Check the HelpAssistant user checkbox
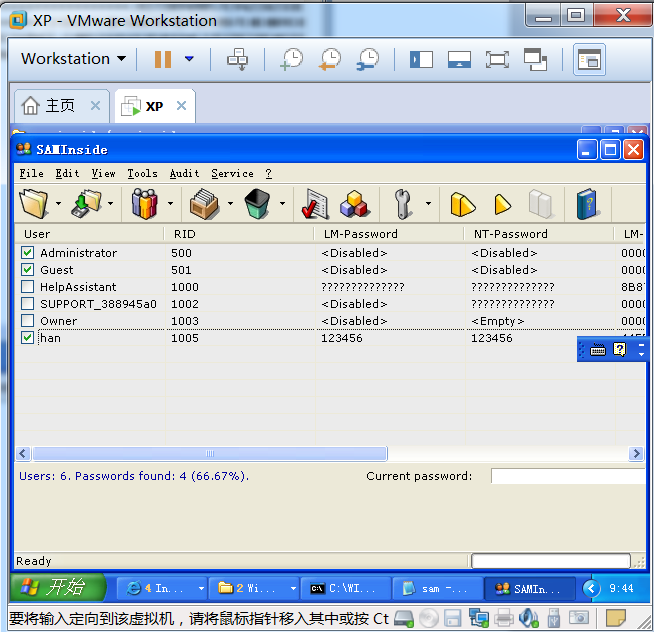This screenshot has width=654, height=632. click(28, 287)
